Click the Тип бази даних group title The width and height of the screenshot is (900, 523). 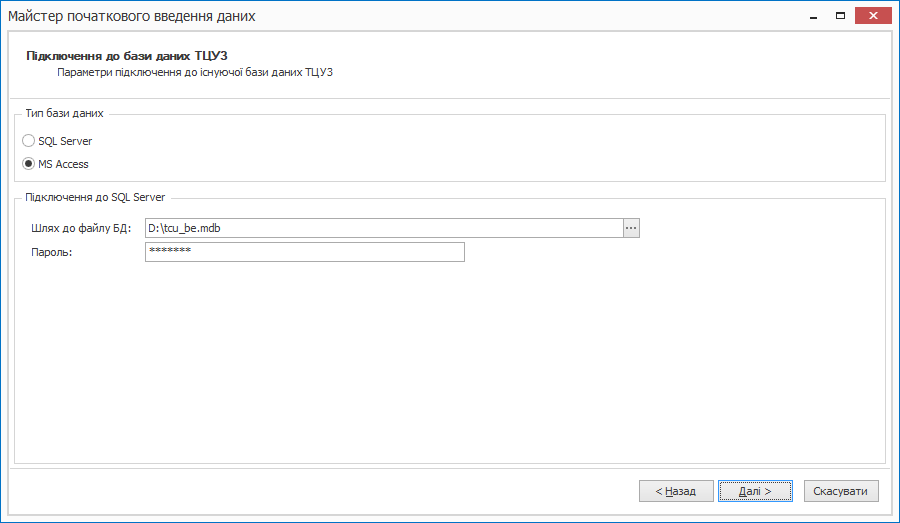[64, 114]
